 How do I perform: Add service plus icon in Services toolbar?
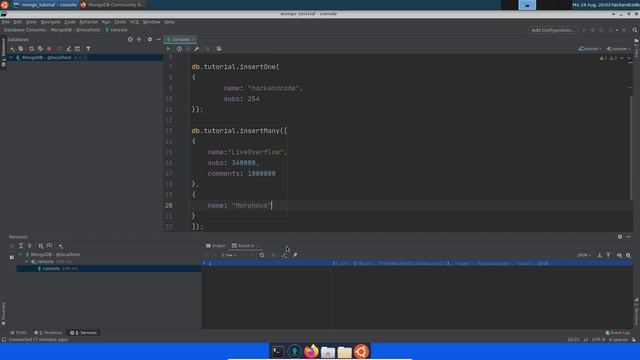click(x=60, y=246)
